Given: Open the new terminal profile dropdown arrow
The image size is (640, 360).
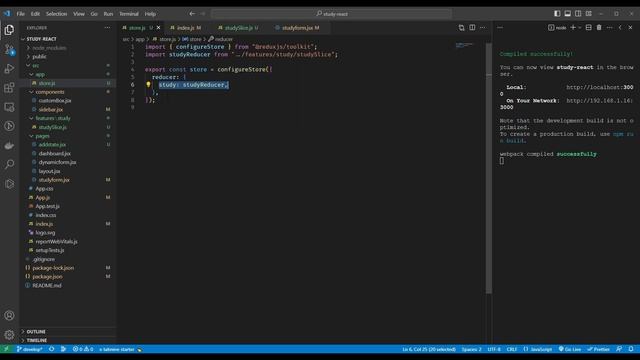Looking at the screenshot, I should [x=580, y=27].
